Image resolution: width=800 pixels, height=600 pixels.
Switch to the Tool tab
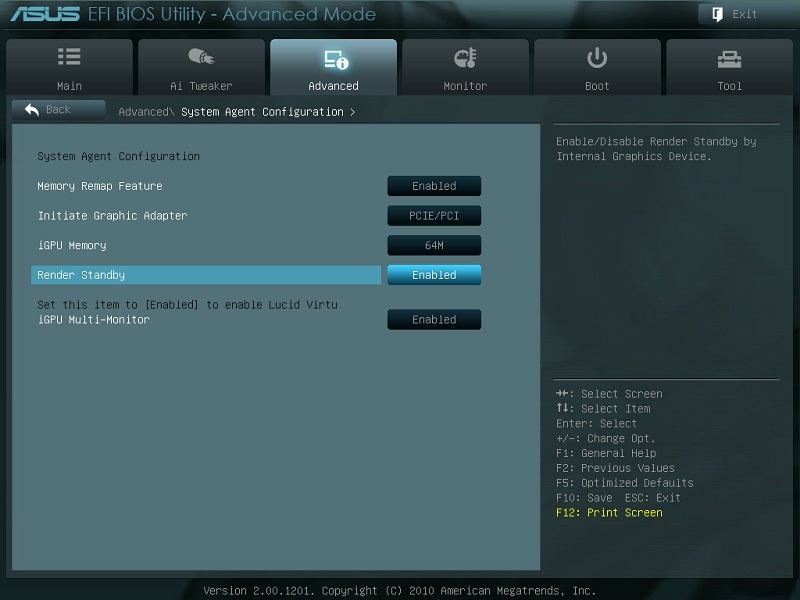(x=730, y=67)
